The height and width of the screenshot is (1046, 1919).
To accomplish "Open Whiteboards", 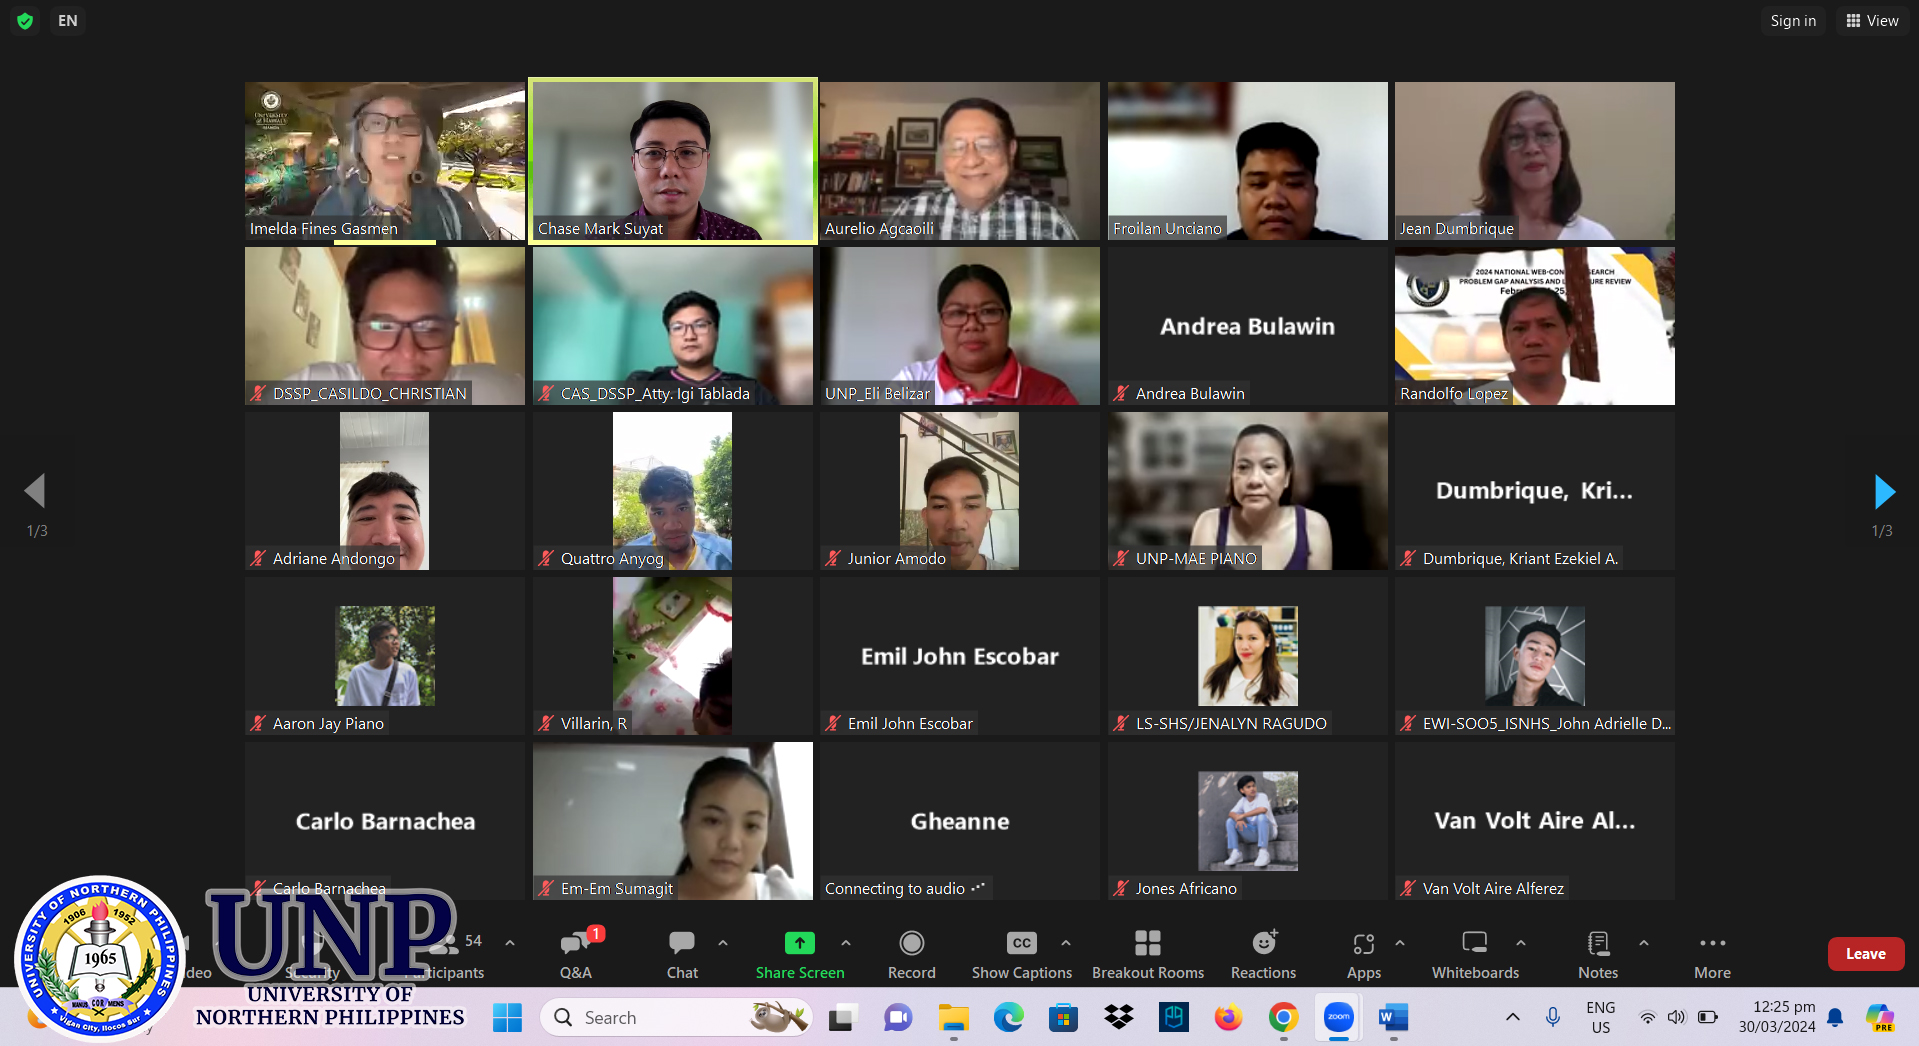I will 1474,954.
